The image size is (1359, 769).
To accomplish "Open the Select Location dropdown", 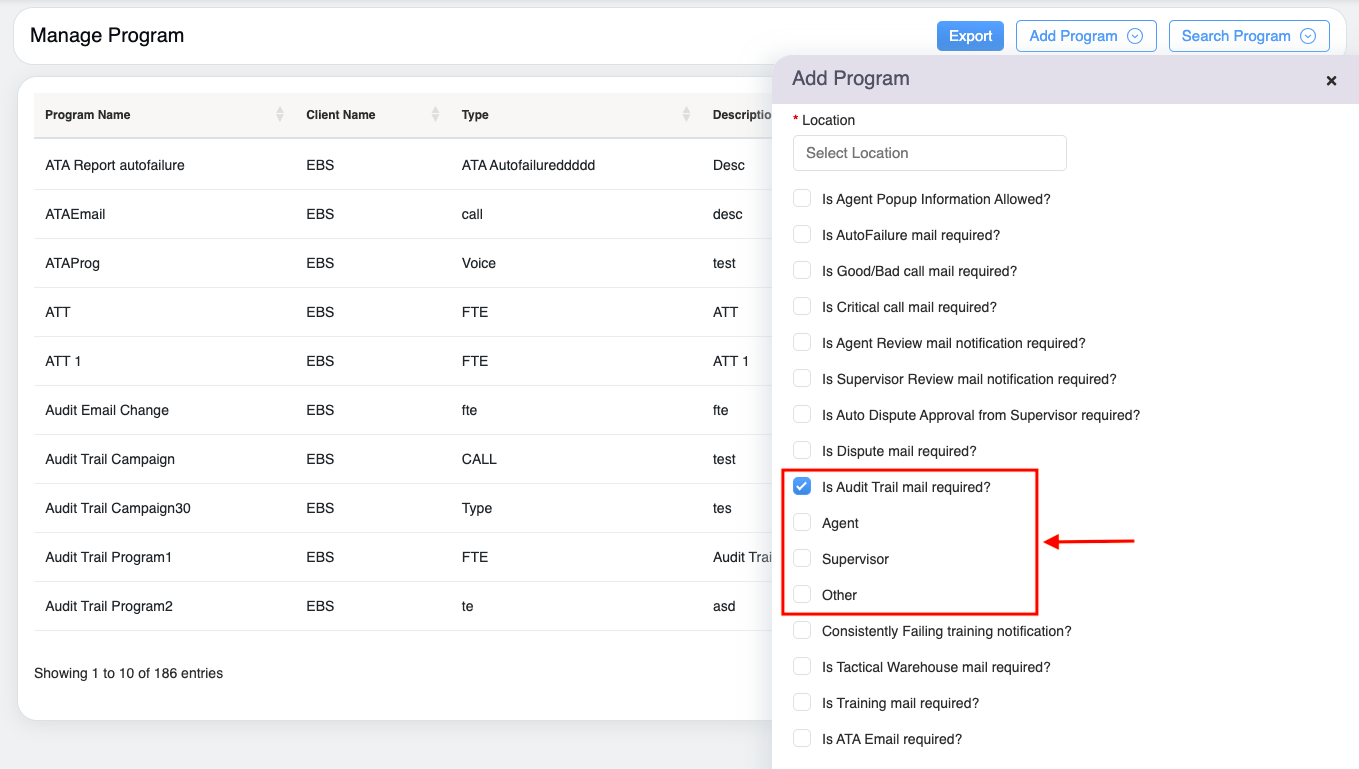I will pos(929,153).
